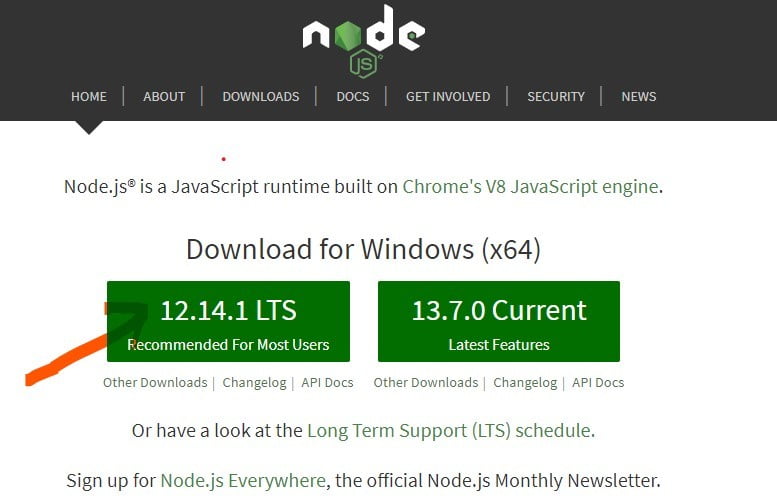Open the Long Term Support (LTS) schedule link
Image resolution: width=777 pixels, height=504 pixels.
coord(450,431)
